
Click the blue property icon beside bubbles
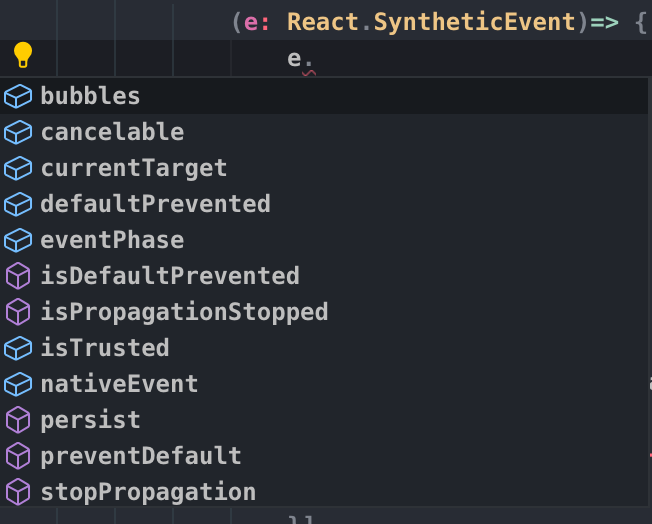coord(18,96)
